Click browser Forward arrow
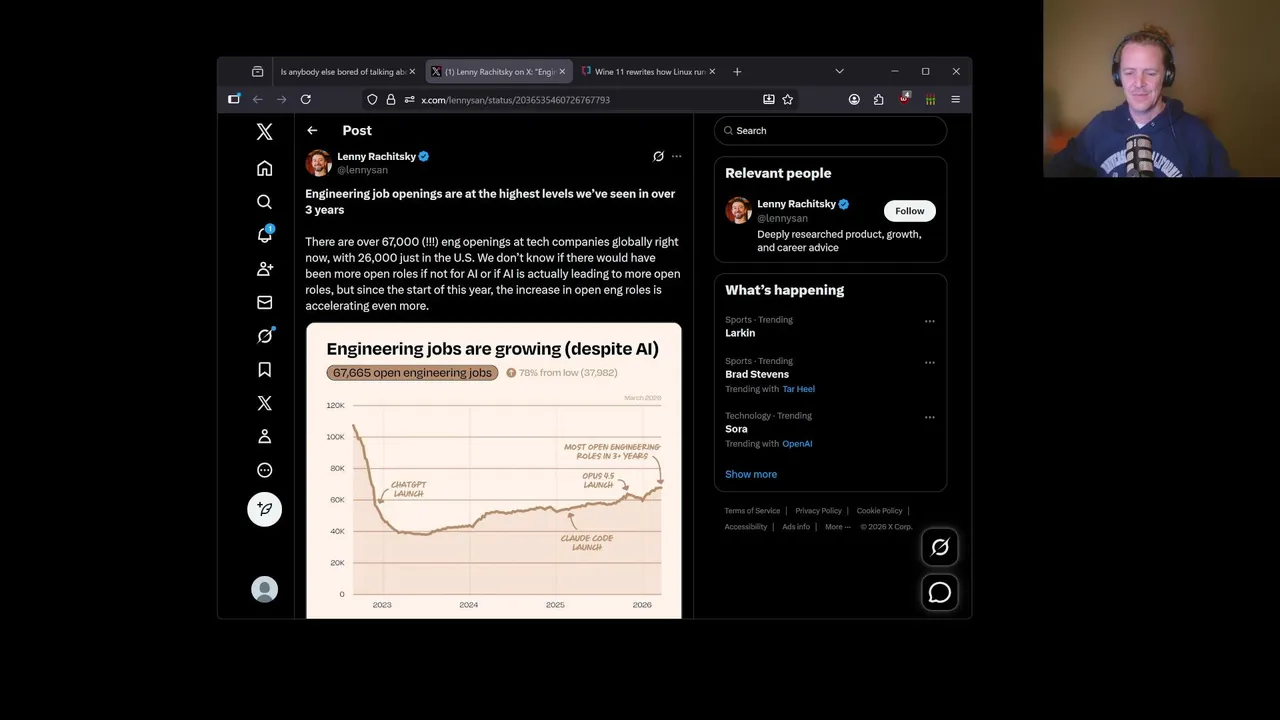The height and width of the screenshot is (720, 1280). (281, 99)
